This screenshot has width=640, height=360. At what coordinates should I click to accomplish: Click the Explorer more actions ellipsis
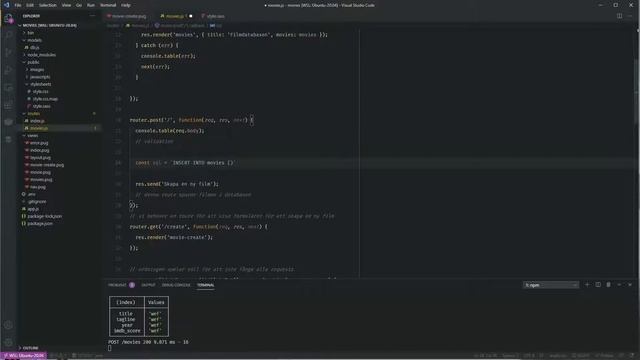tap(92, 16)
